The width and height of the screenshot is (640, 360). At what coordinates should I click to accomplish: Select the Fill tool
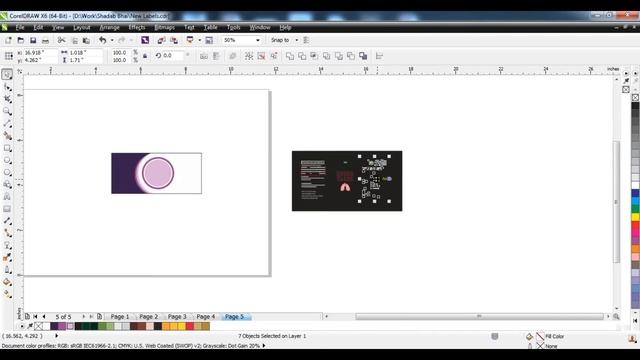7,282
